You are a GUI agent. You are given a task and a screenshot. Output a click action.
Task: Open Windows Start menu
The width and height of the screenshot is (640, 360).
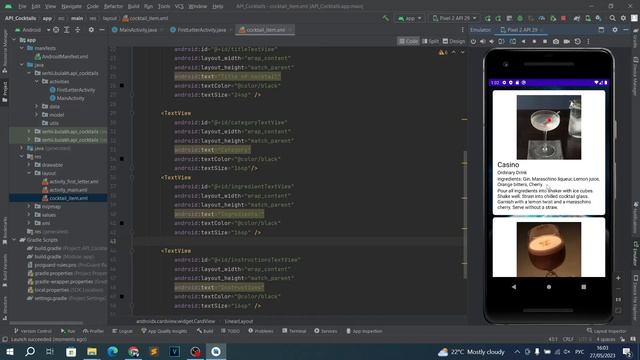[x=9, y=352]
